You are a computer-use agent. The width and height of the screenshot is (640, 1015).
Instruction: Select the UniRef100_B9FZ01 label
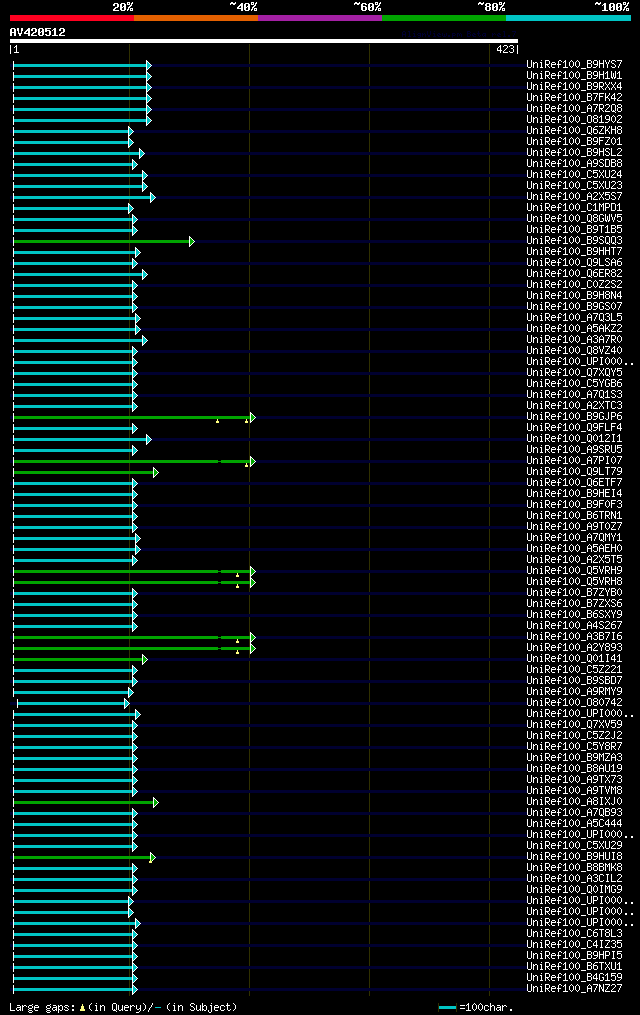pos(574,142)
